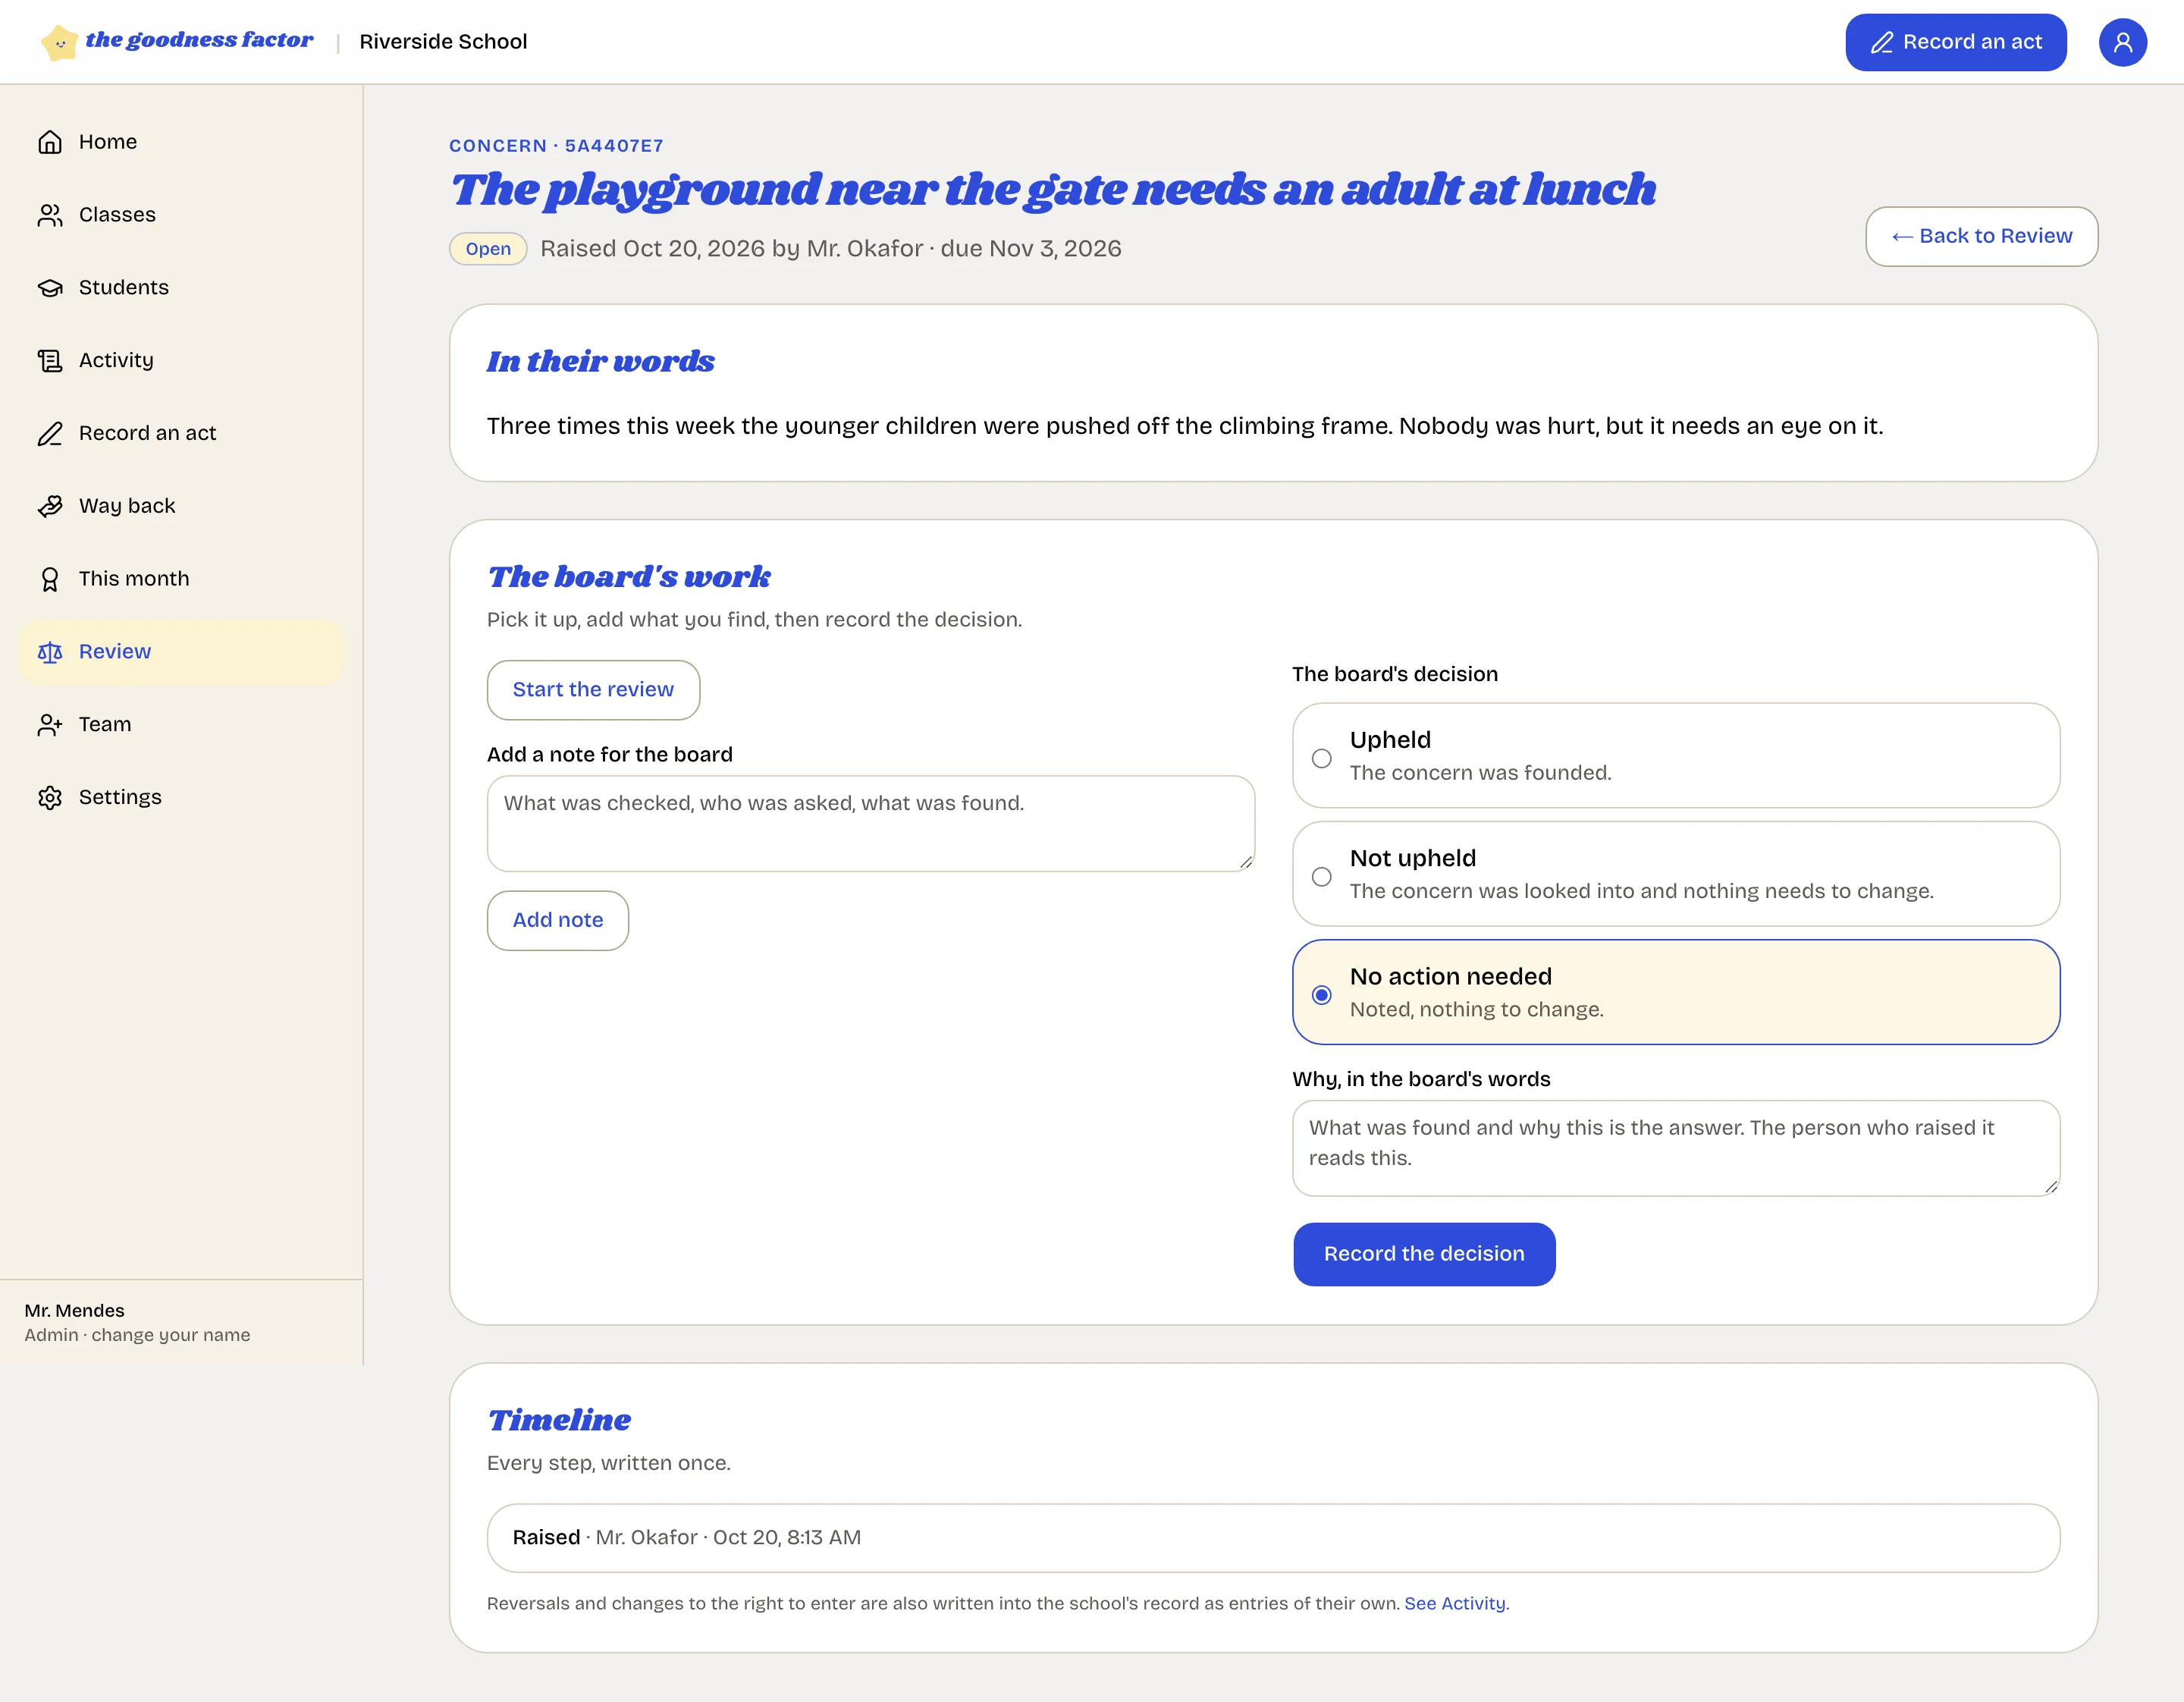Click Back to Review button
Screen dimensions: 2184x1702
click(1981, 236)
